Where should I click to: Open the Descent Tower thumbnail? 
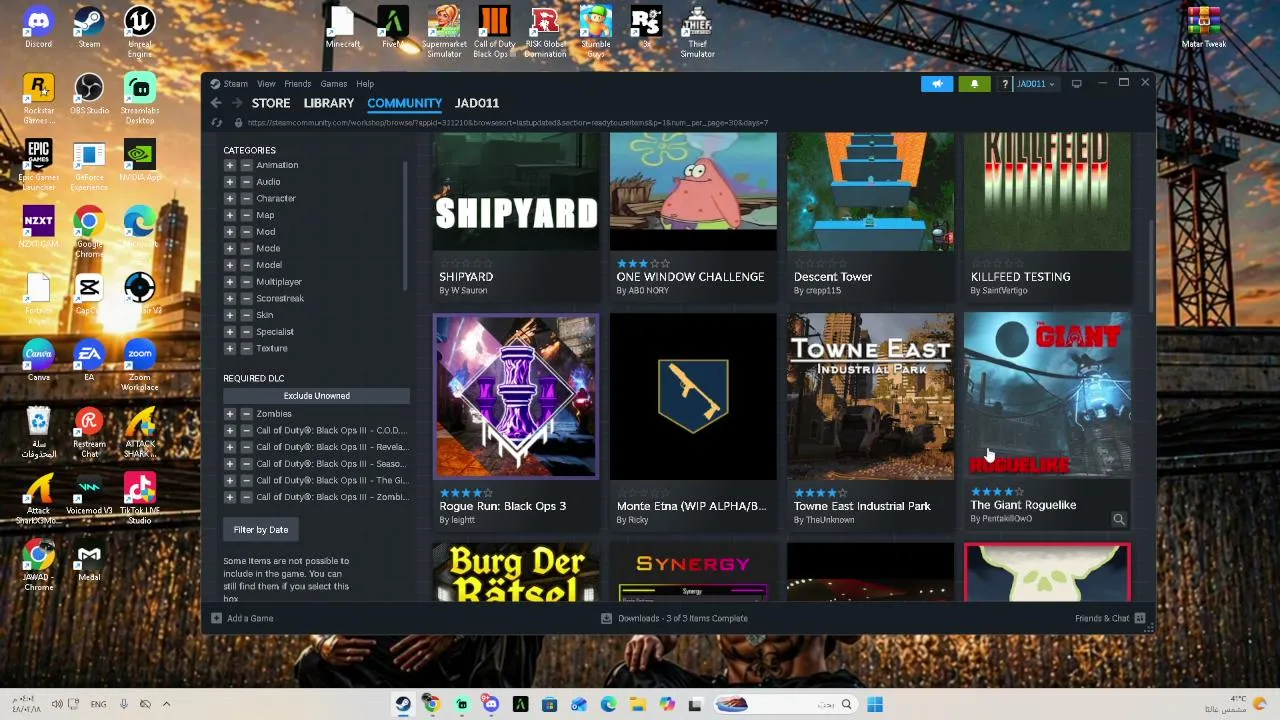tap(870, 192)
